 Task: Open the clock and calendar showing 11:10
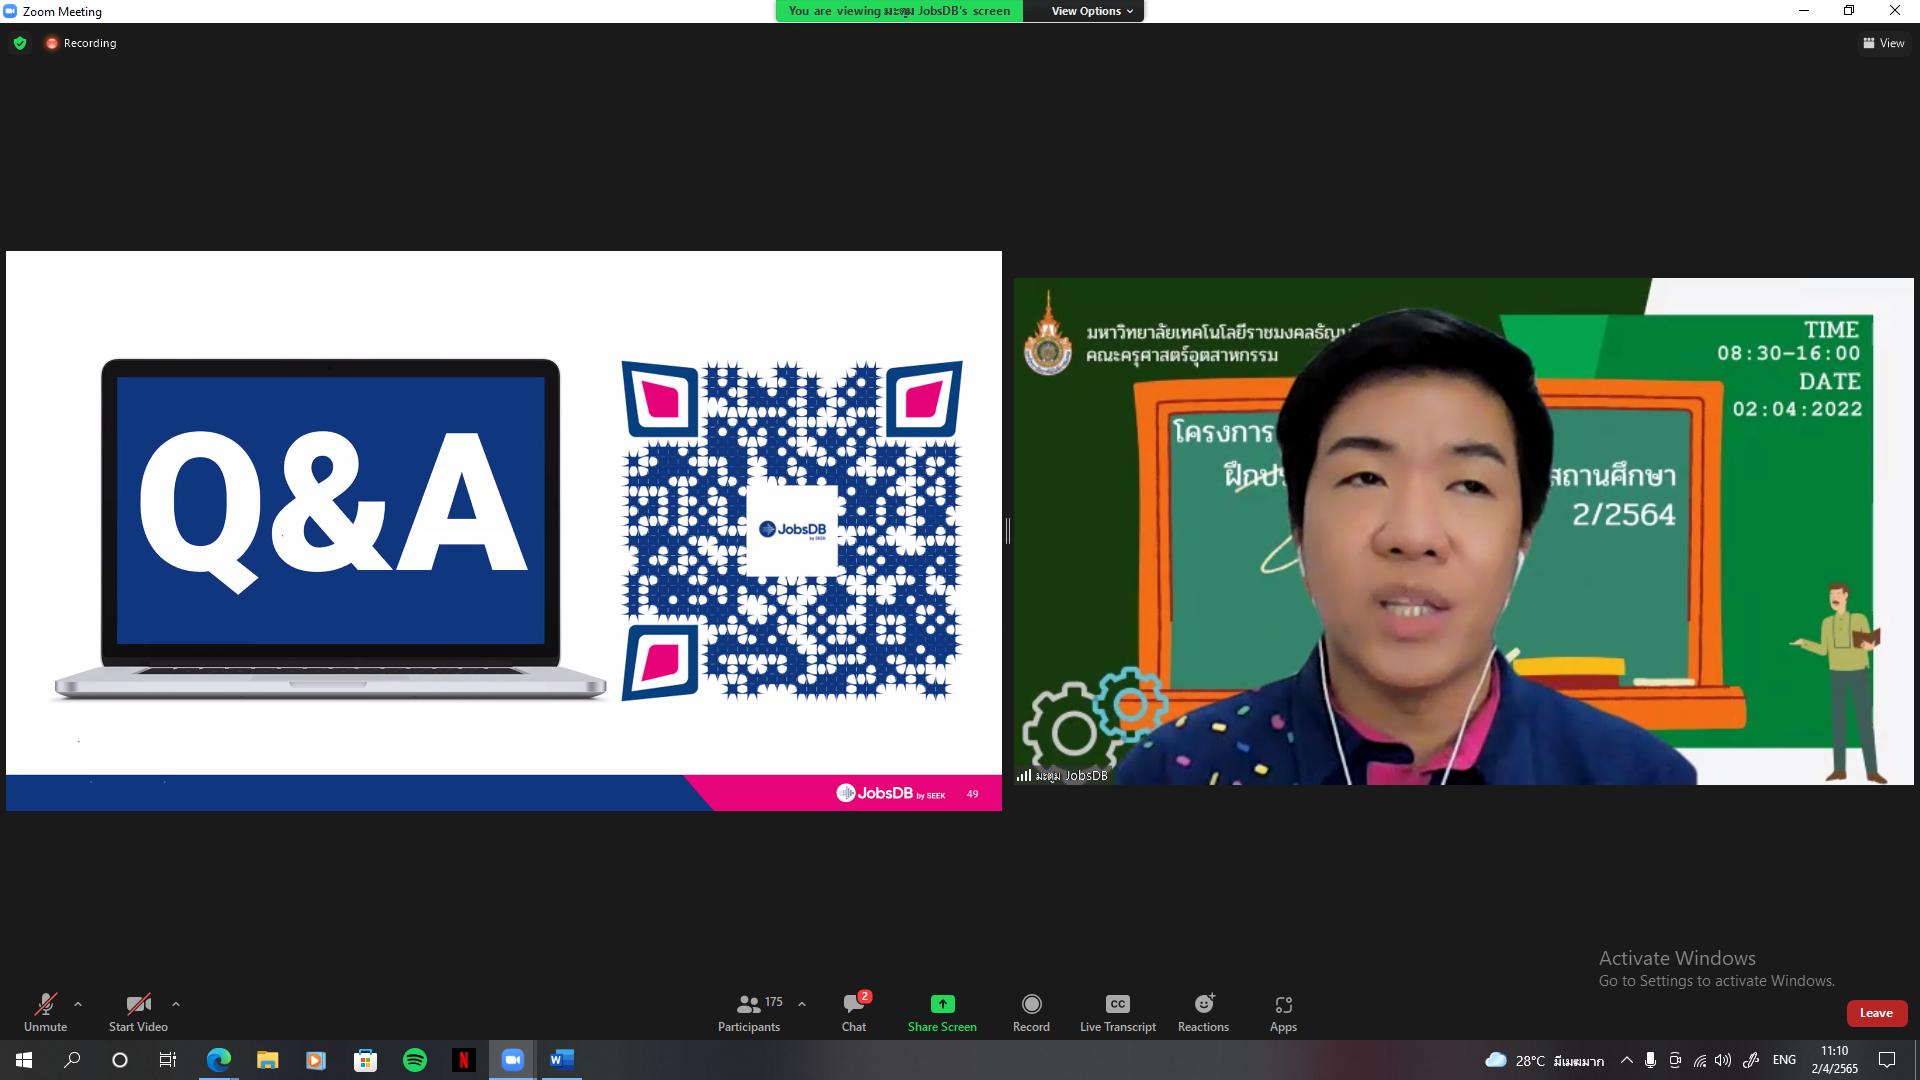click(x=1835, y=1060)
